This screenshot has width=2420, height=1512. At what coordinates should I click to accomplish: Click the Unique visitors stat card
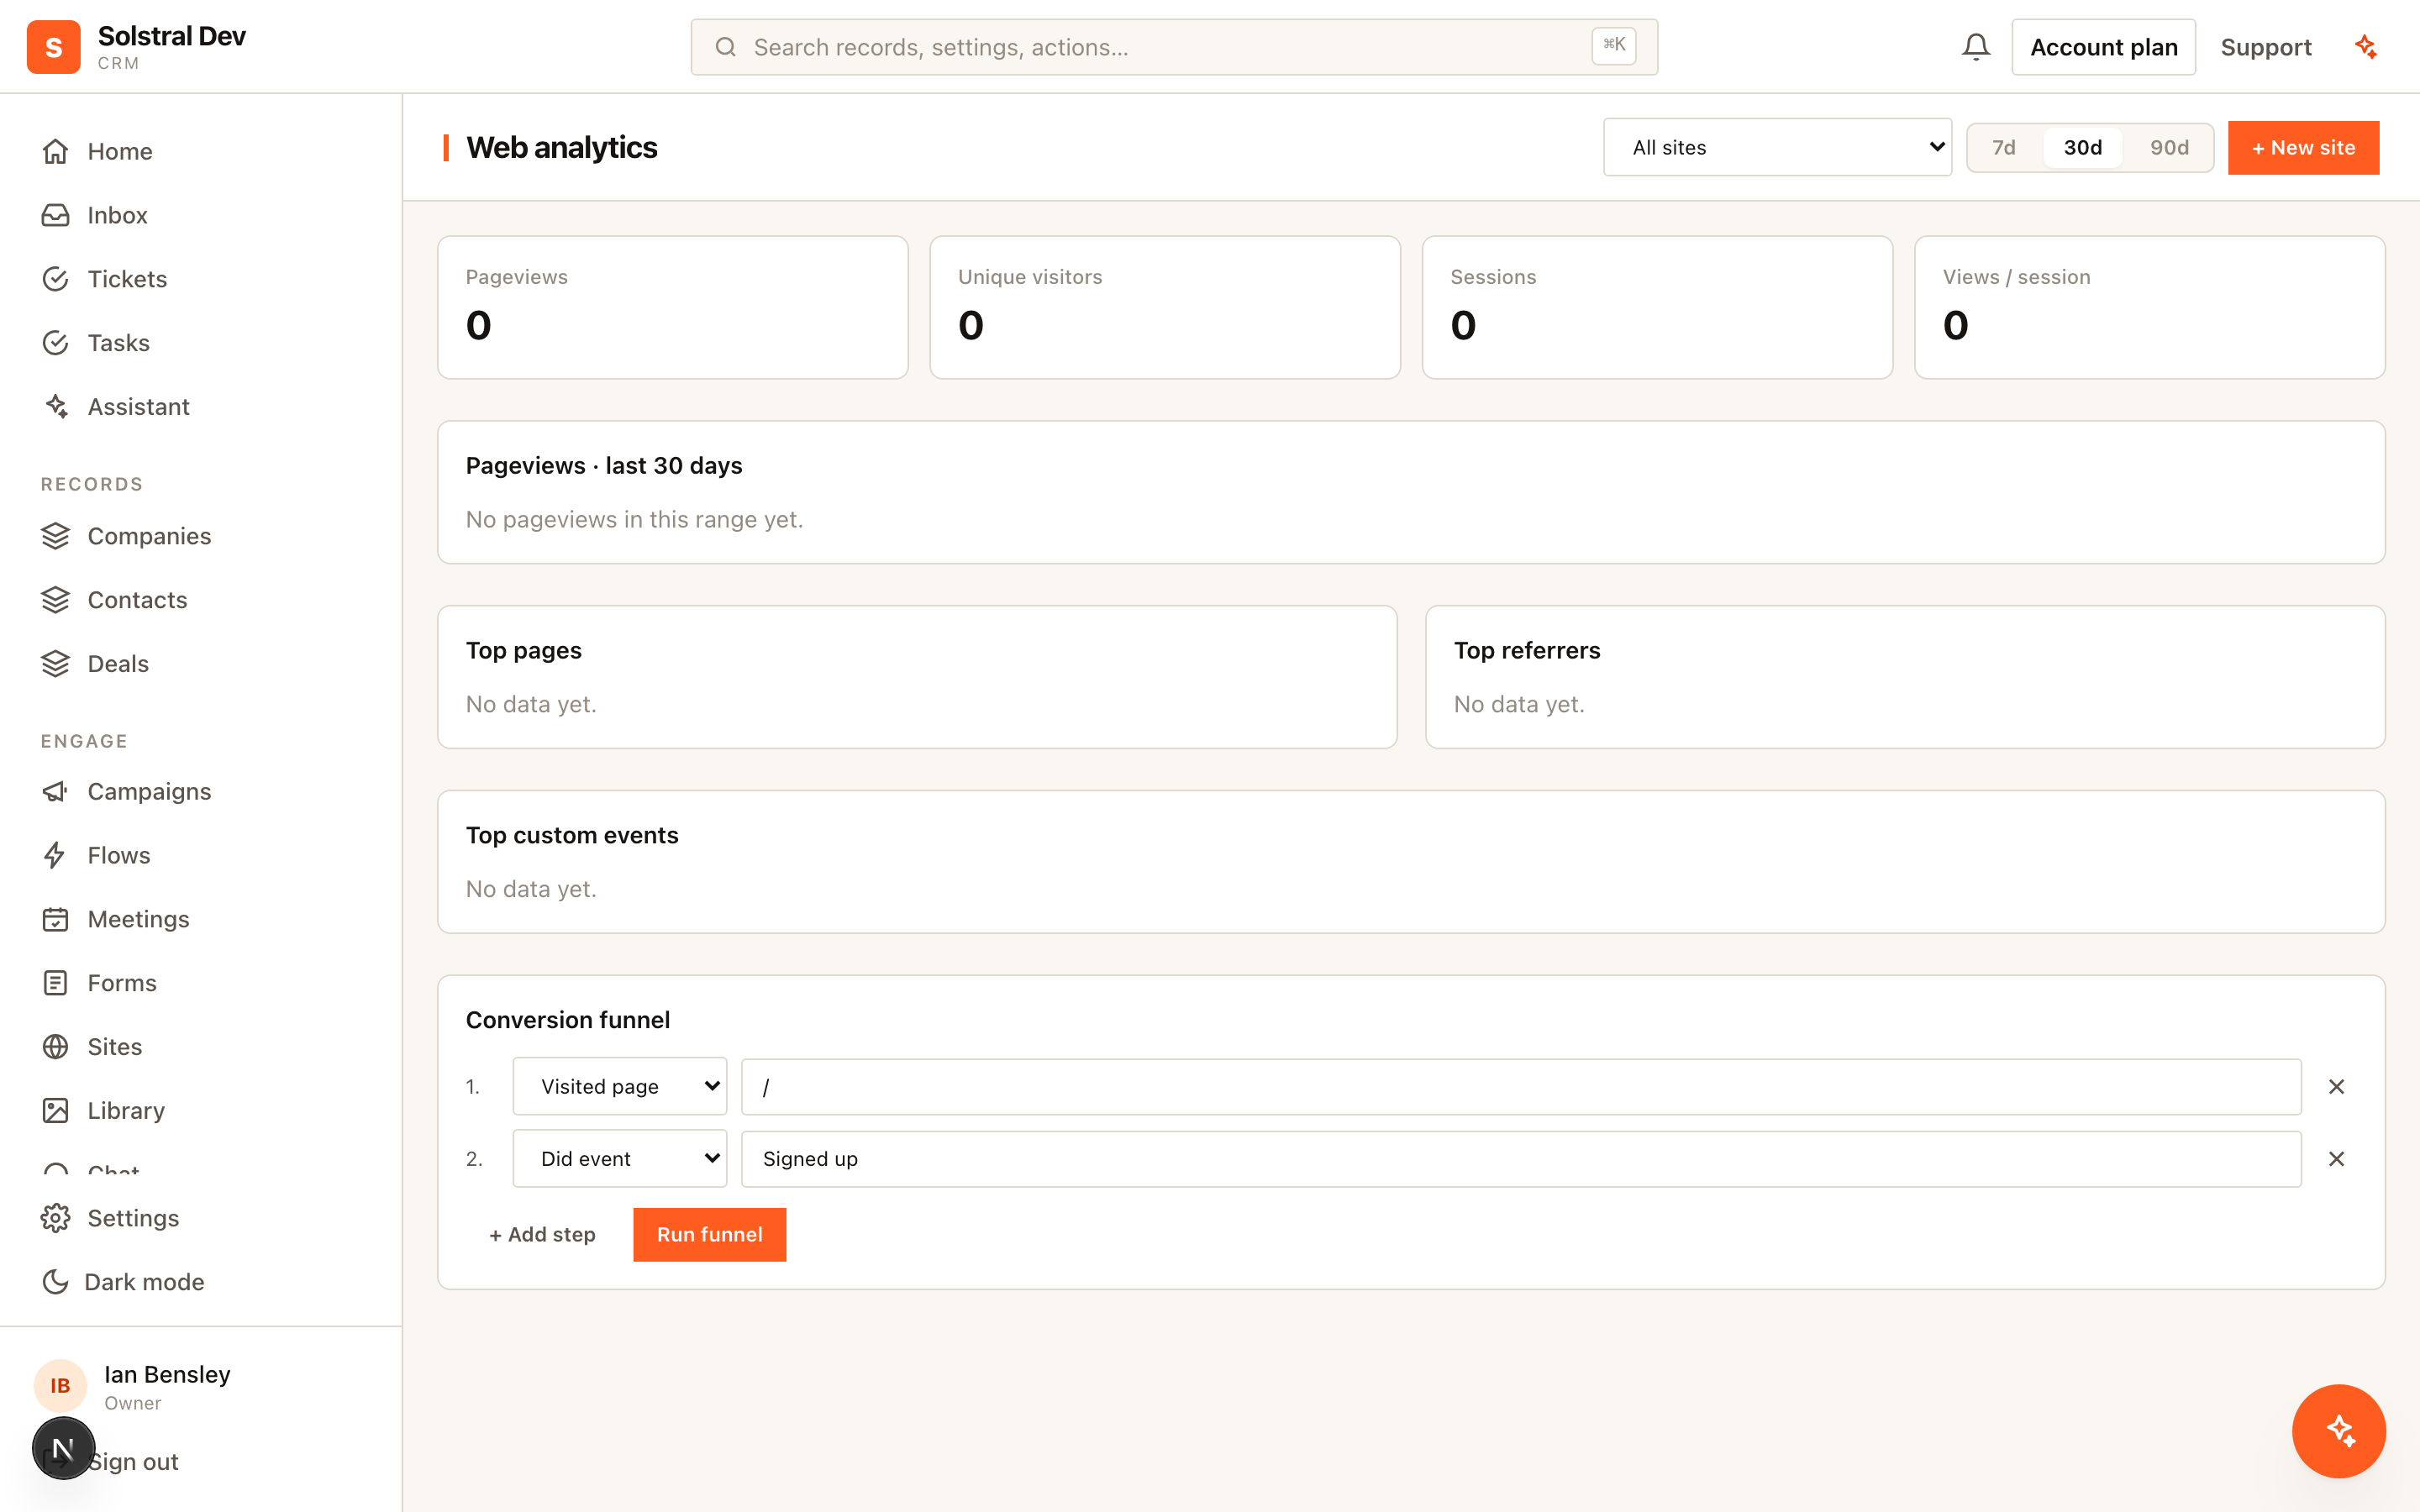pos(1165,307)
